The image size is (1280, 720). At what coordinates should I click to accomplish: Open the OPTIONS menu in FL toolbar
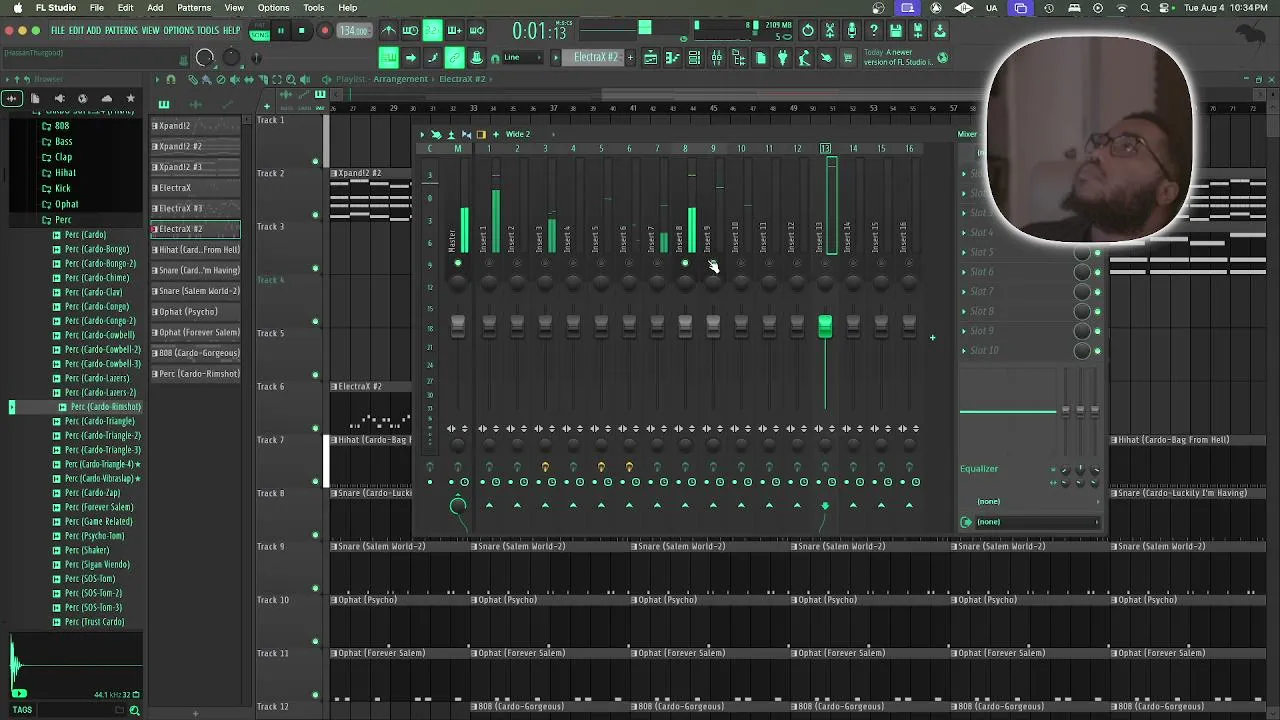click(x=178, y=31)
